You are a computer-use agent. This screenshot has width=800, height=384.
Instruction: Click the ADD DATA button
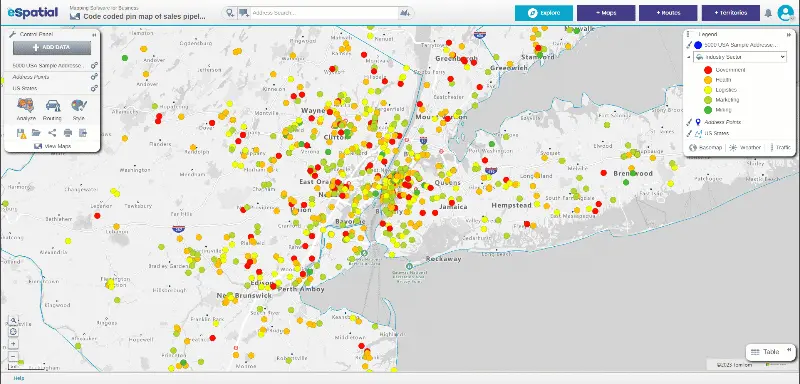pyautogui.click(x=52, y=47)
